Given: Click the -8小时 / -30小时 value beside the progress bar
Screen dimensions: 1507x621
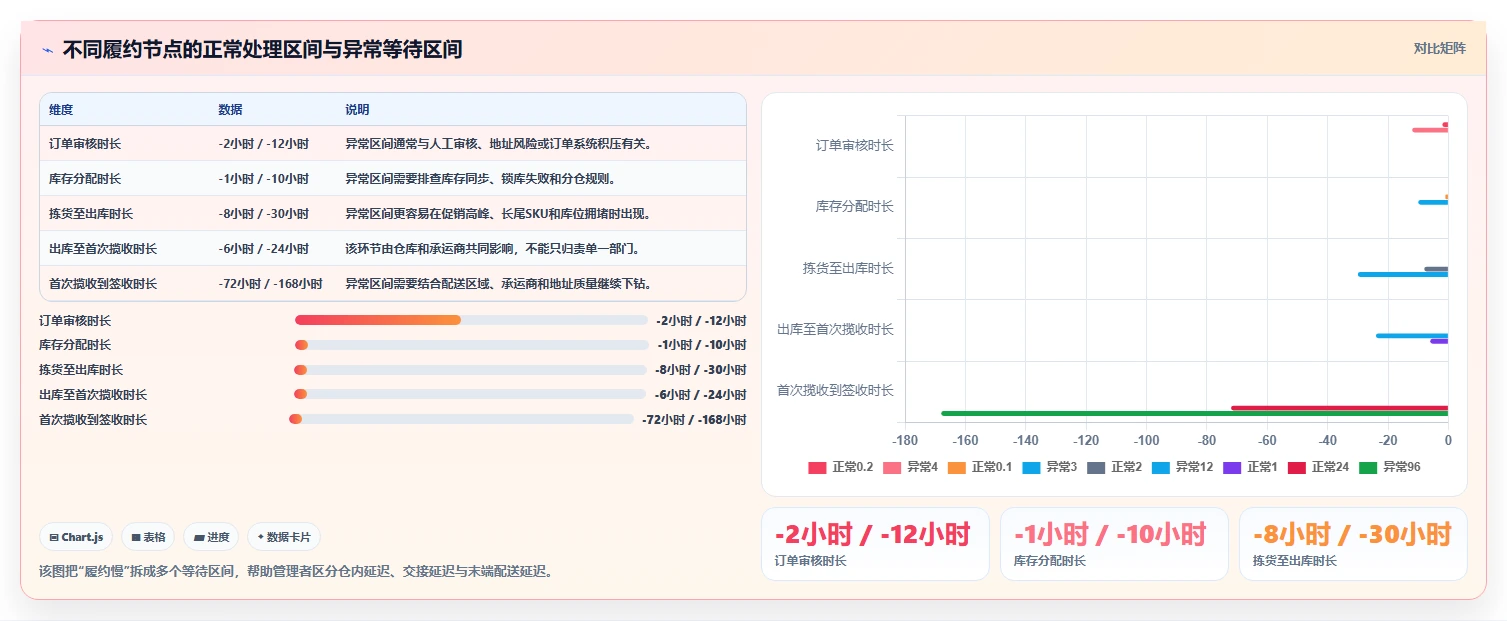Looking at the screenshot, I should [x=700, y=370].
